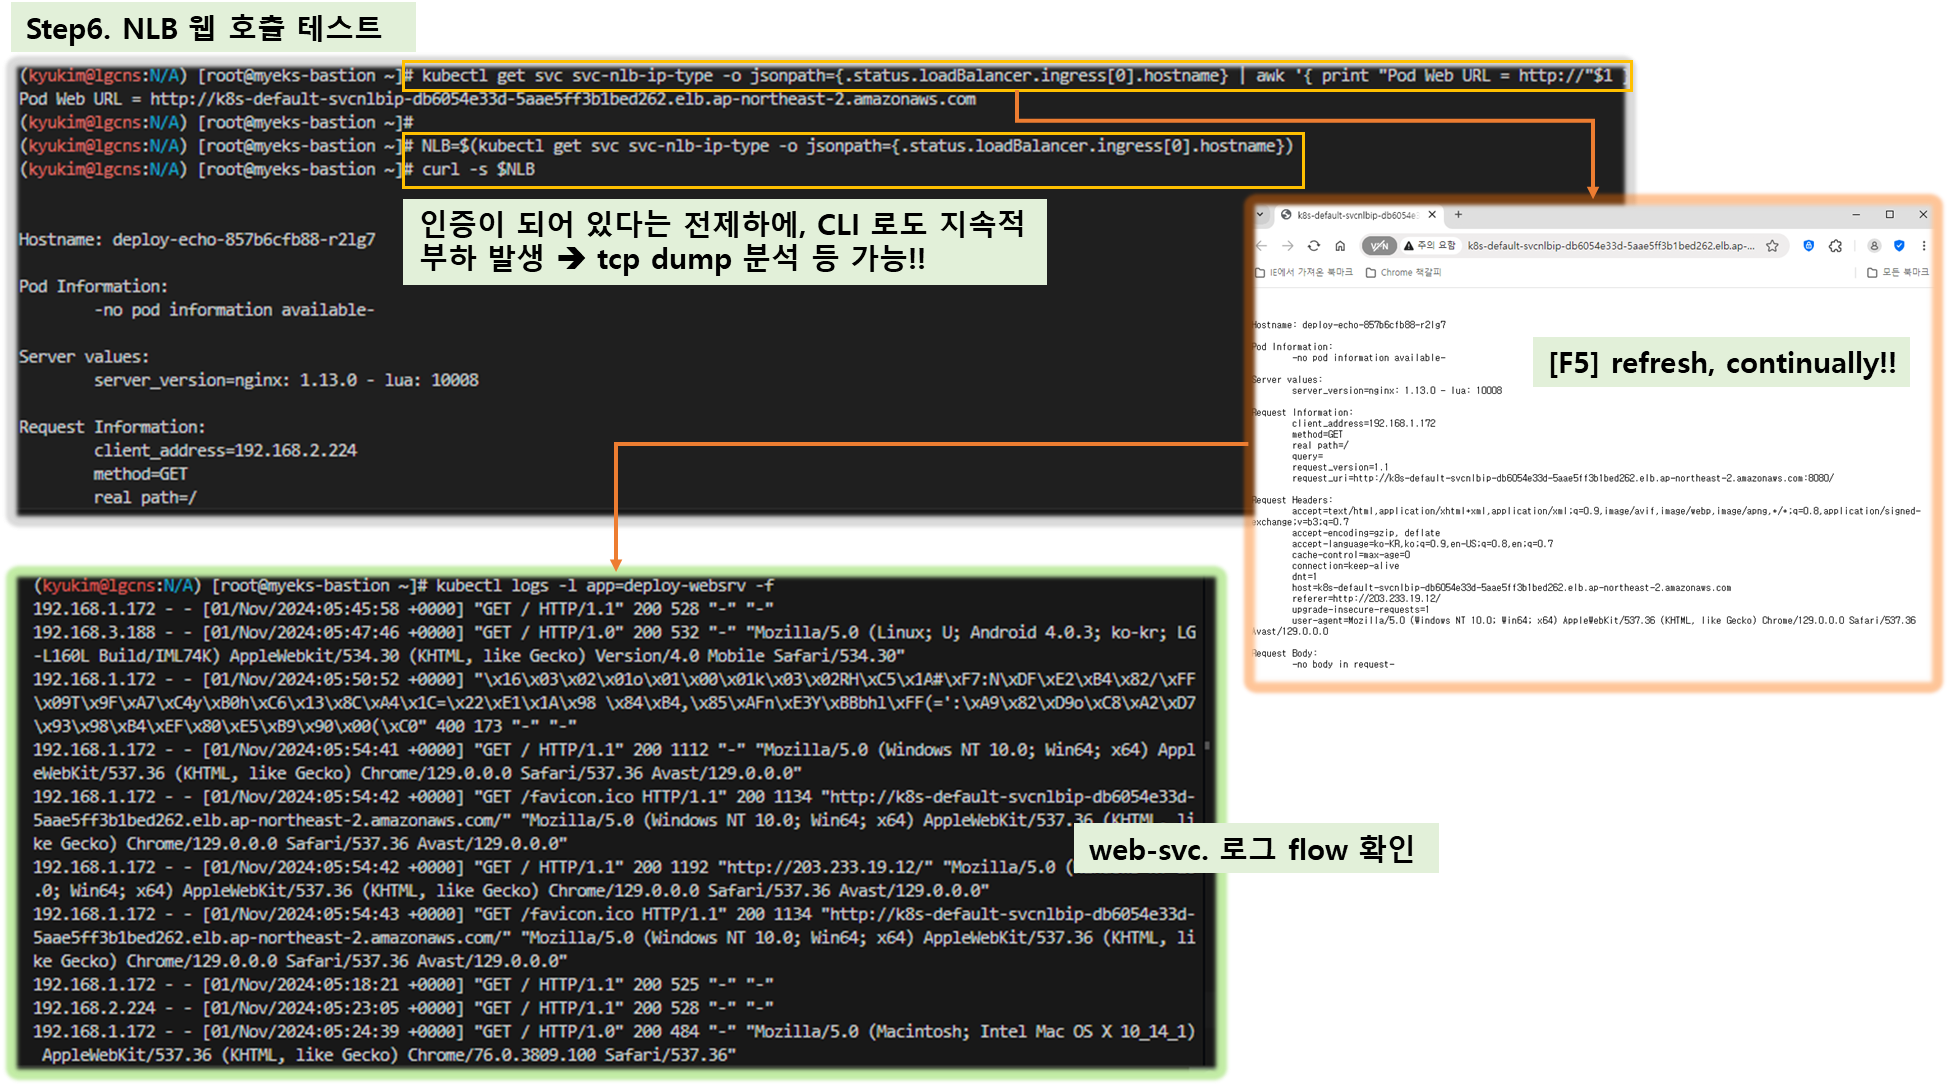
Task: Open the Extensions puzzle icon
Action: pos(1835,246)
